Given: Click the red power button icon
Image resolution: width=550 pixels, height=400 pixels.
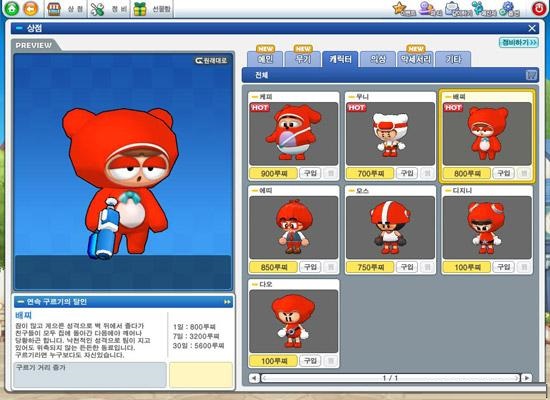Looking at the screenshot, I should click(x=539, y=8).
